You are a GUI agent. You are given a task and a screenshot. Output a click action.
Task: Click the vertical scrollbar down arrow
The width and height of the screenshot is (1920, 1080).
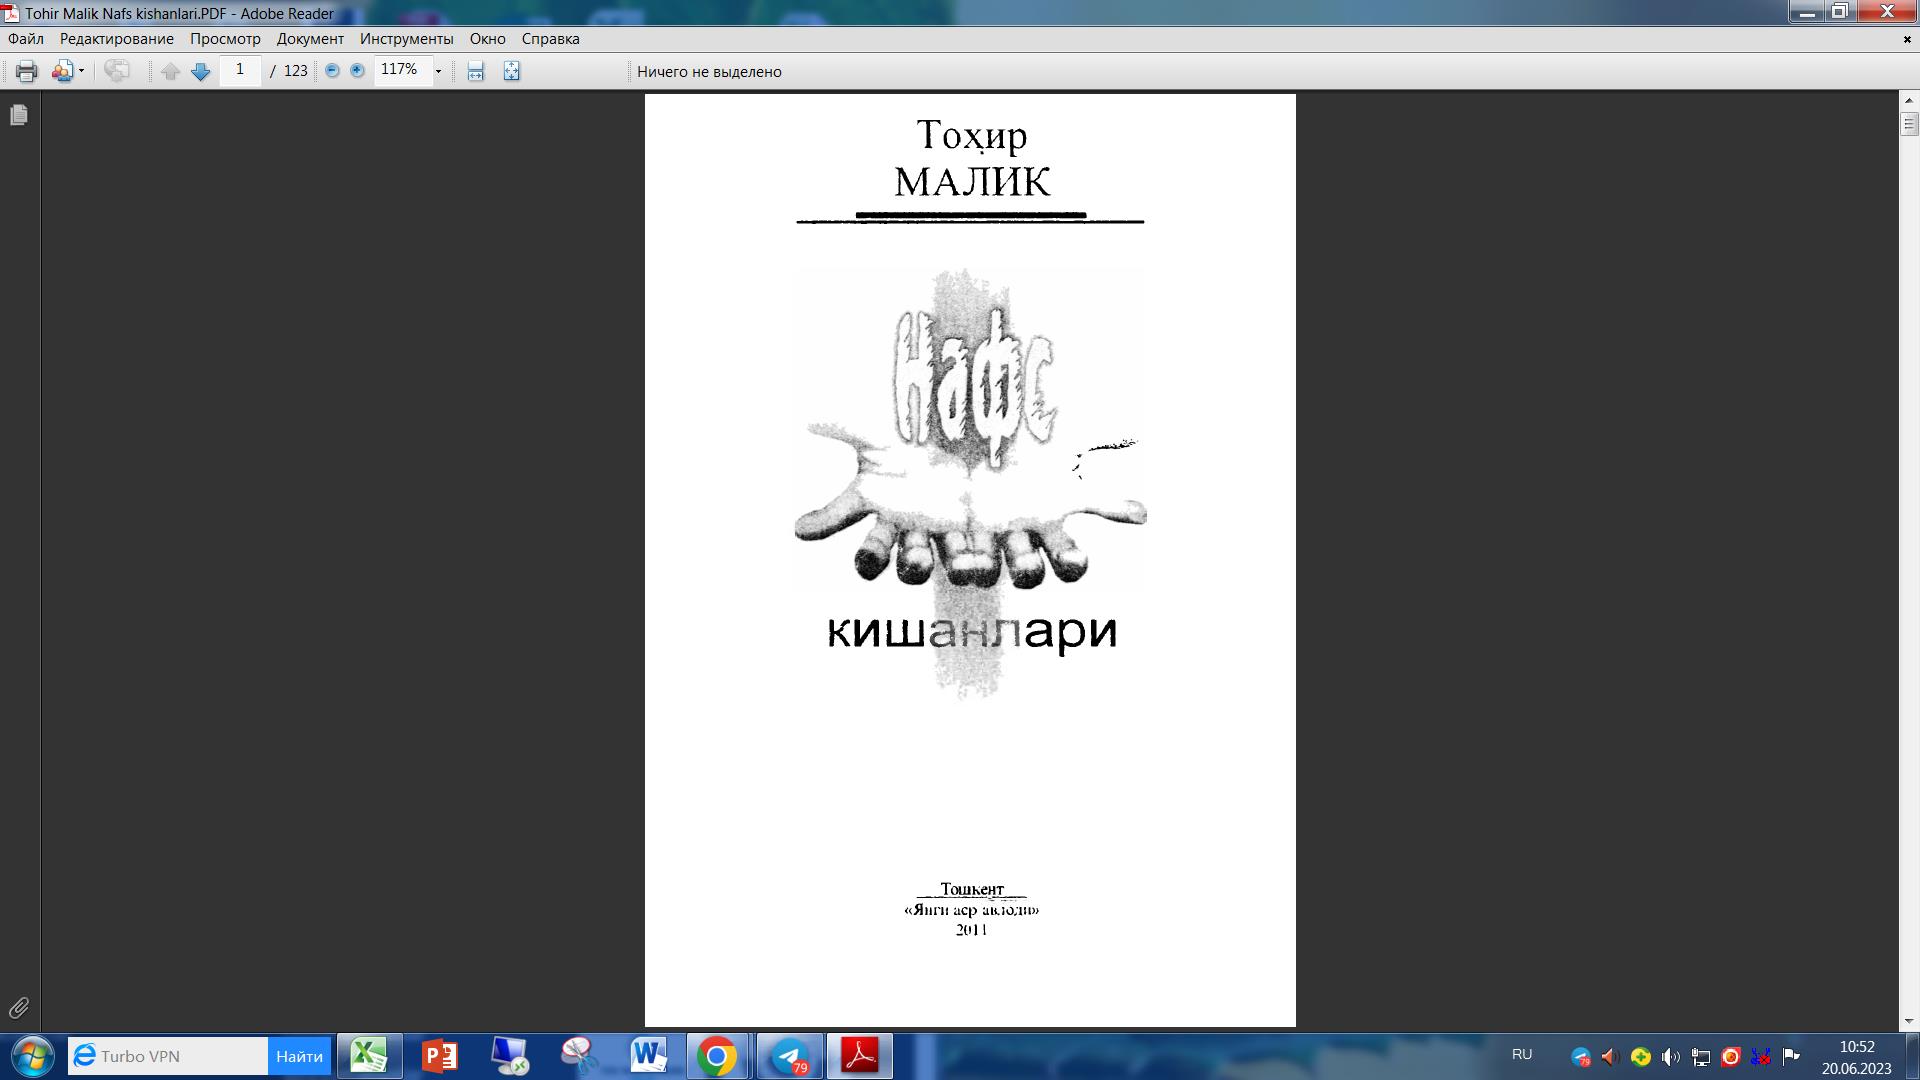tap(1909, 1021)
